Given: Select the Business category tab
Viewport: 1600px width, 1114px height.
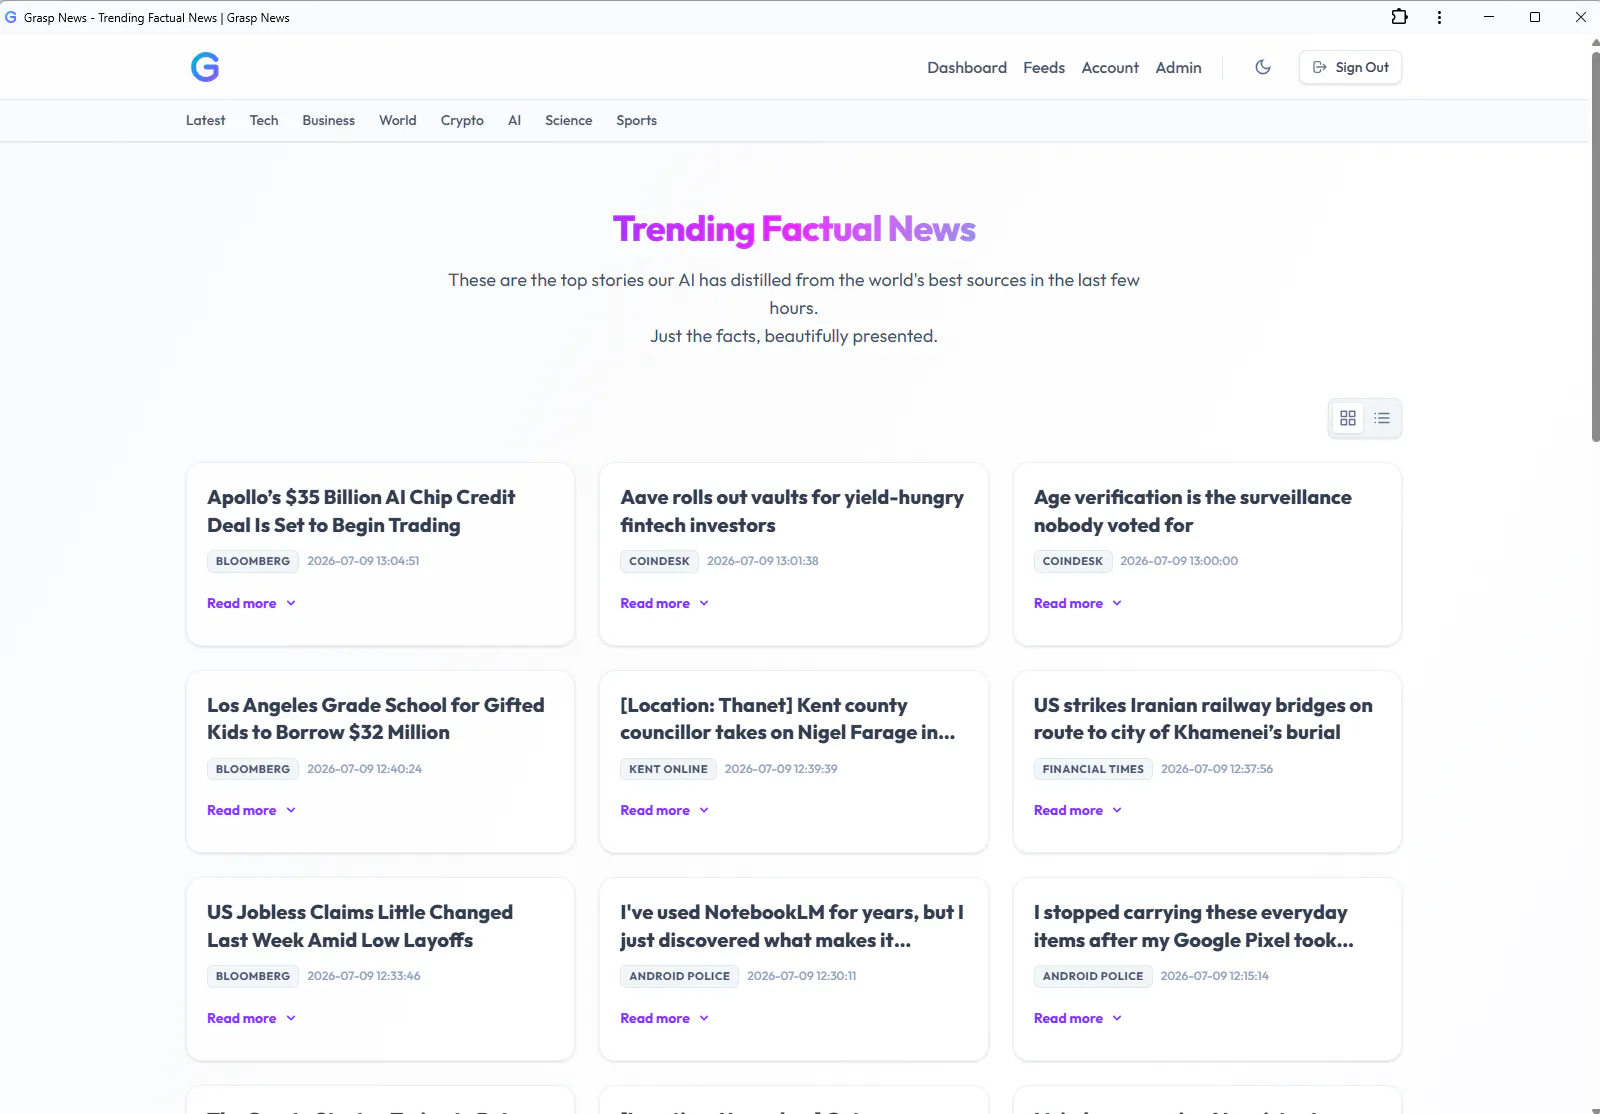Looking at the screenshot, I should (328, 120).
